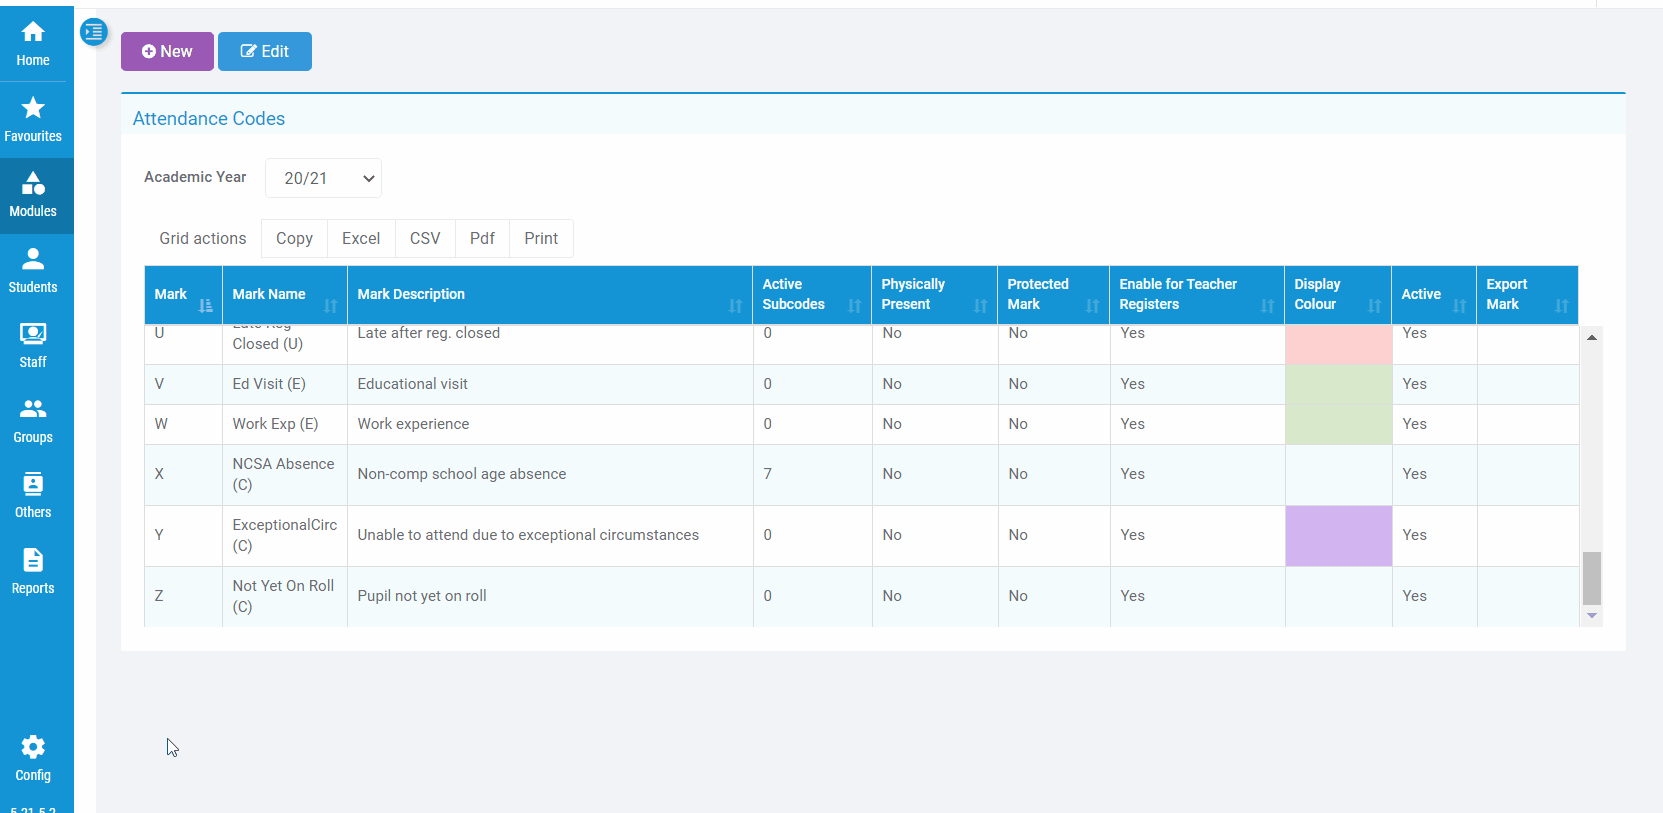Open the Home sidebar icon
This screenshot has height=813, width=1663.
point(33,44)
